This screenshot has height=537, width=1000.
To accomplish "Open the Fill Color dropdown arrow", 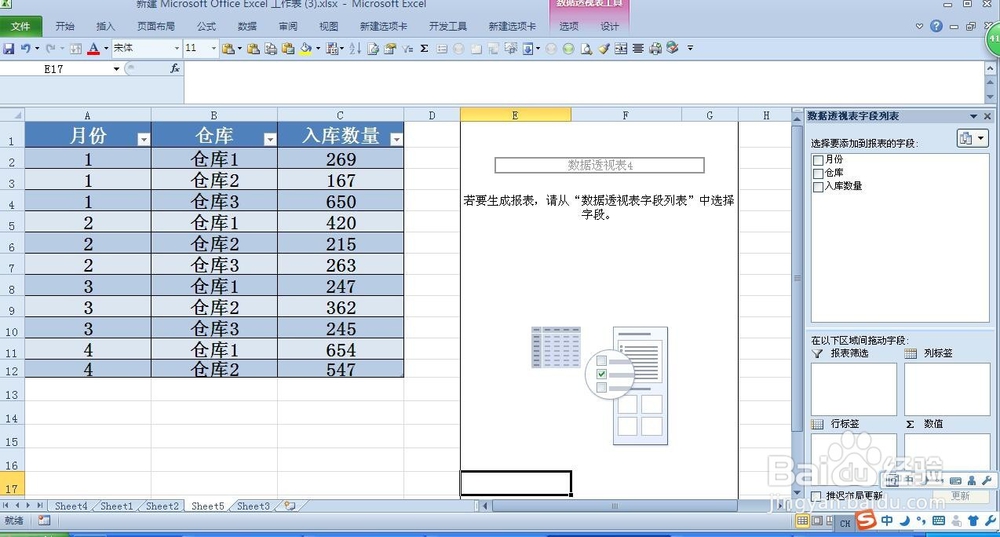I will pyautogui.click(x=318, y=48).
